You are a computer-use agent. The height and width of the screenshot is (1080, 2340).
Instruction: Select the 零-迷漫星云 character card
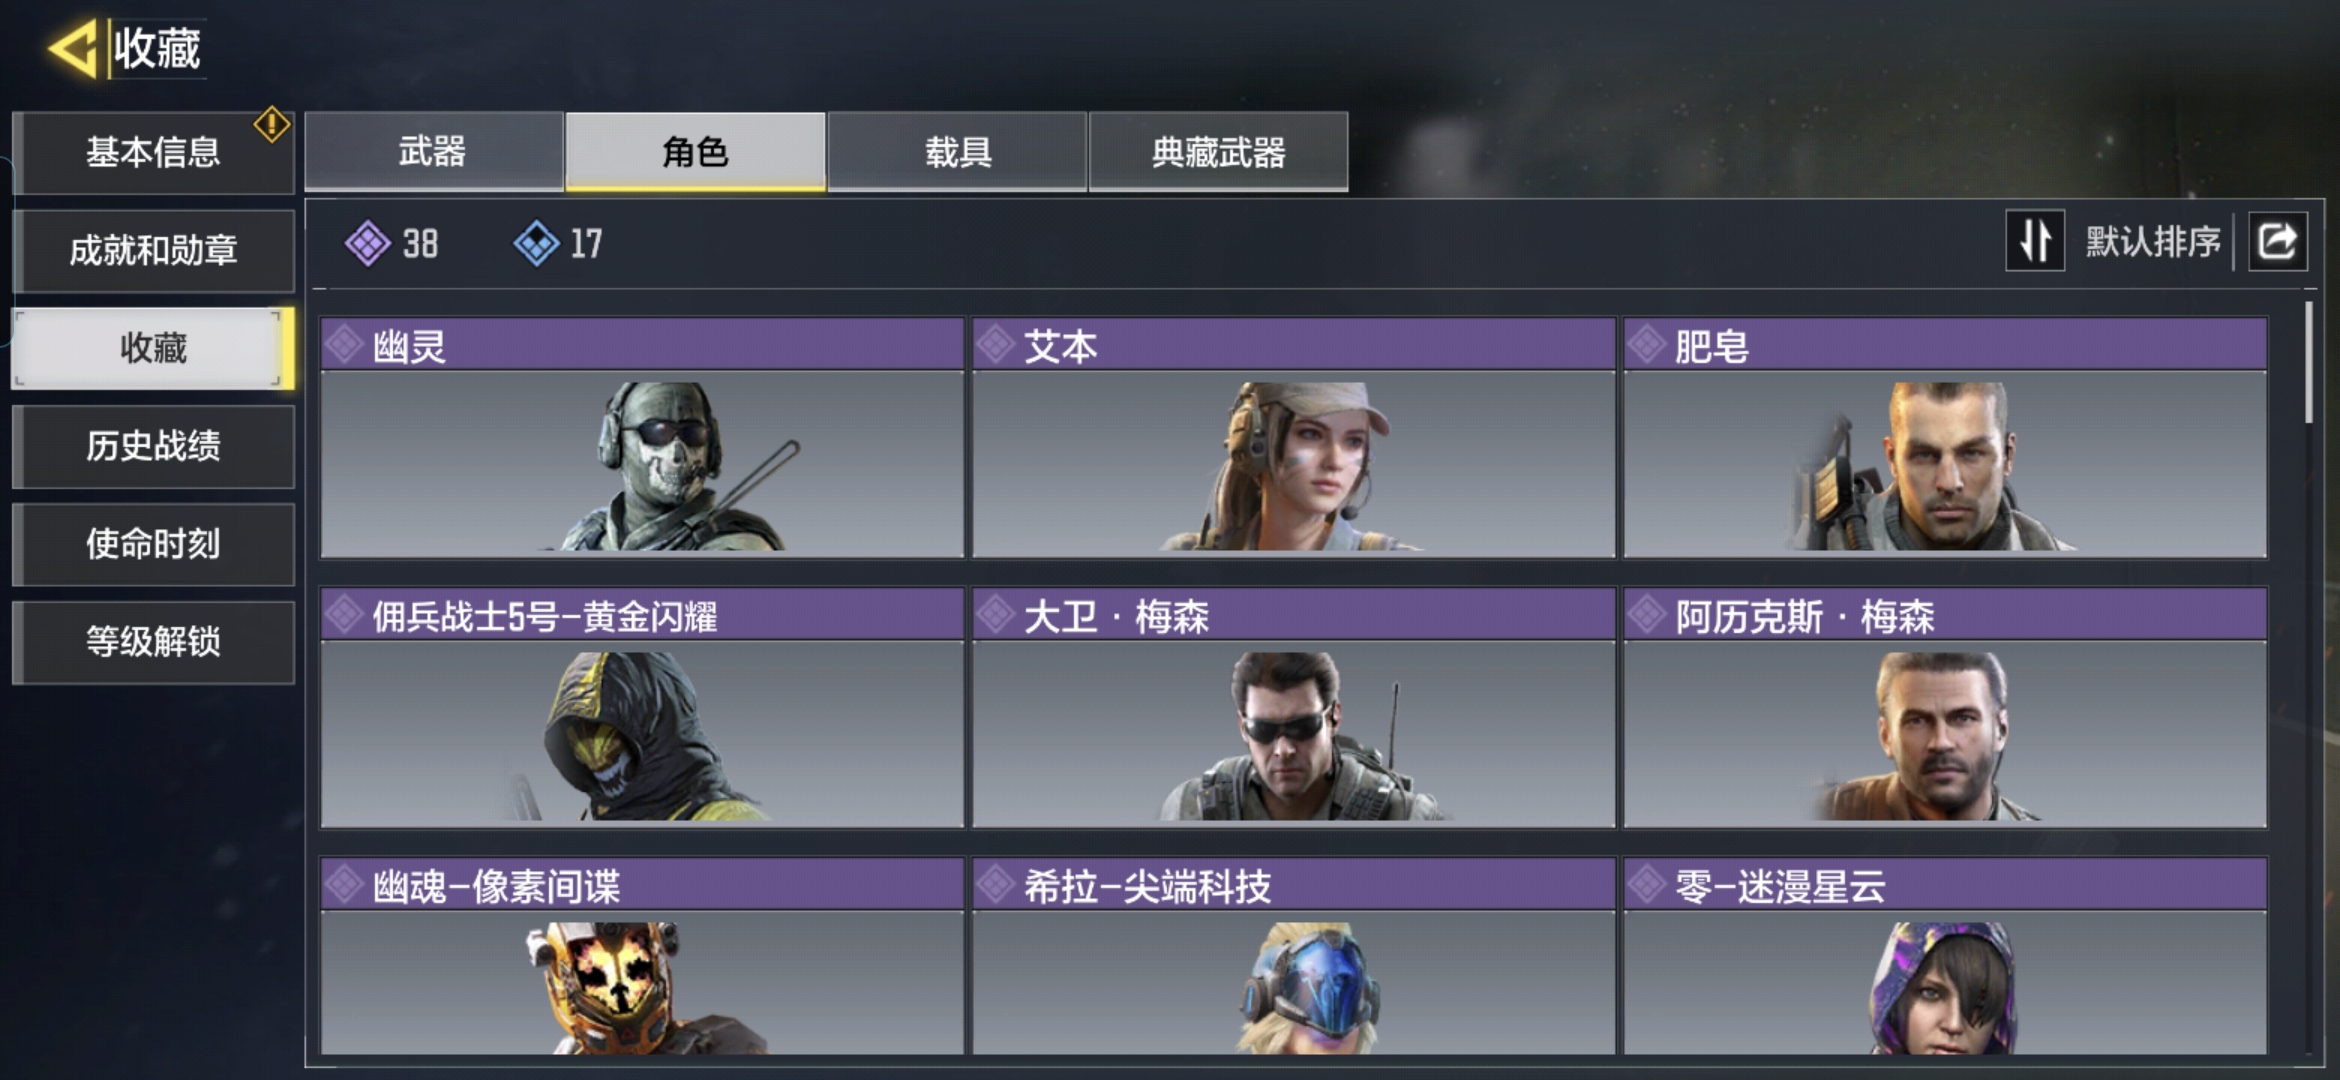click(1945, 956)
